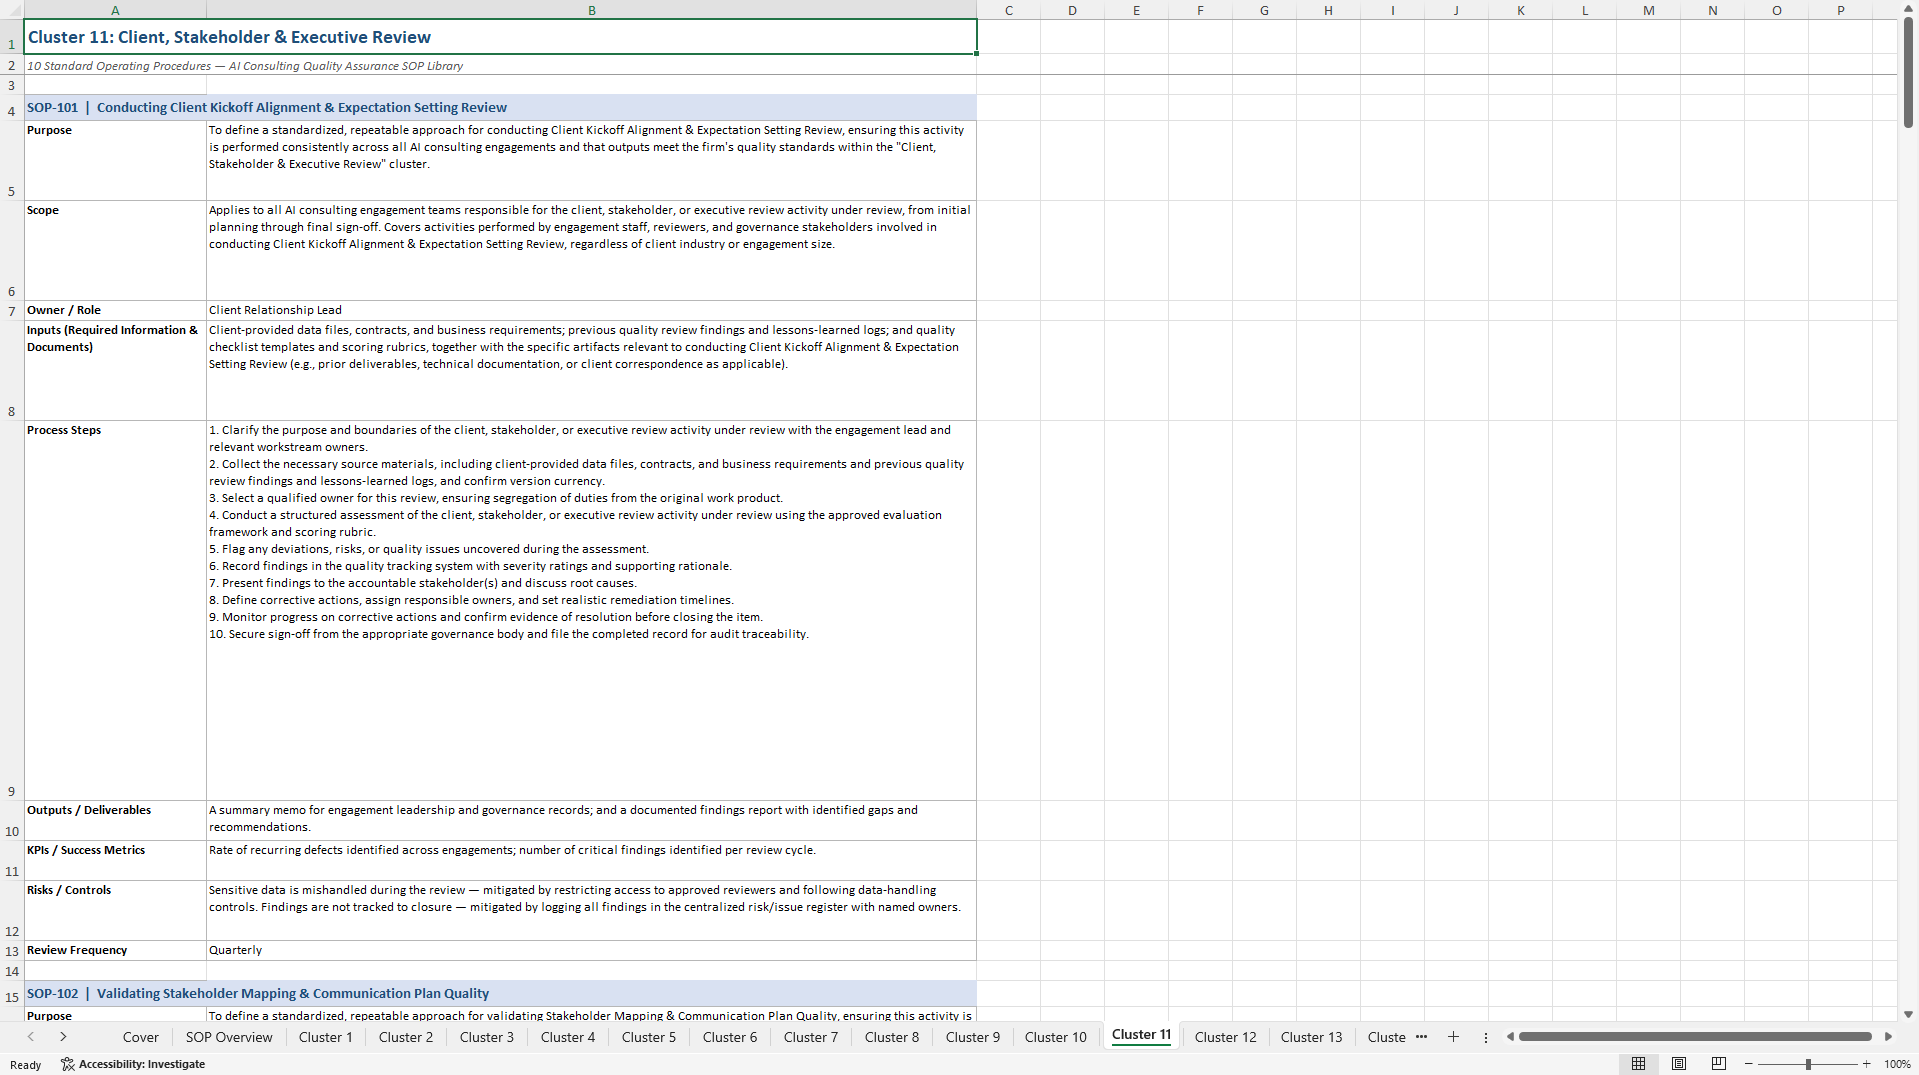Click the 100% zoom level button

pos(1897,1064)
